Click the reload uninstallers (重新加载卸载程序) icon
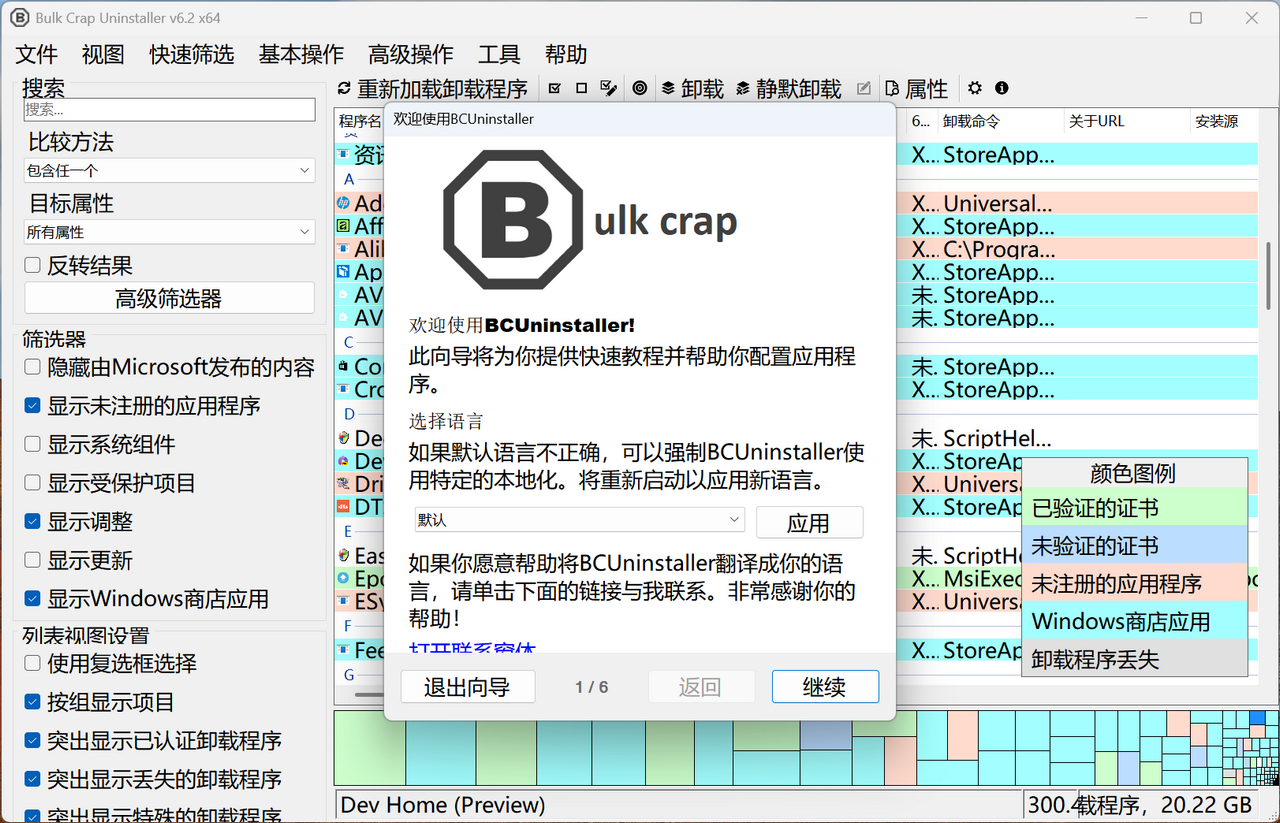1280x823 pixels. pyautogui.click(x=345, y=89)
